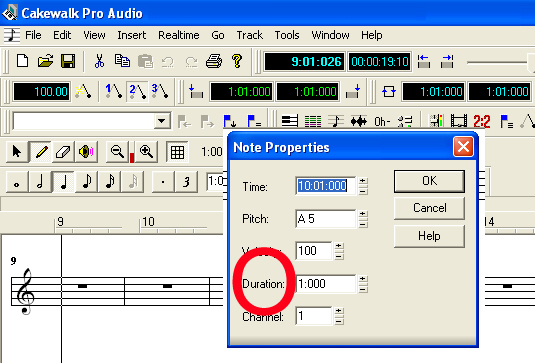Open the Help menu
The image size is (535, 363).
372,35
